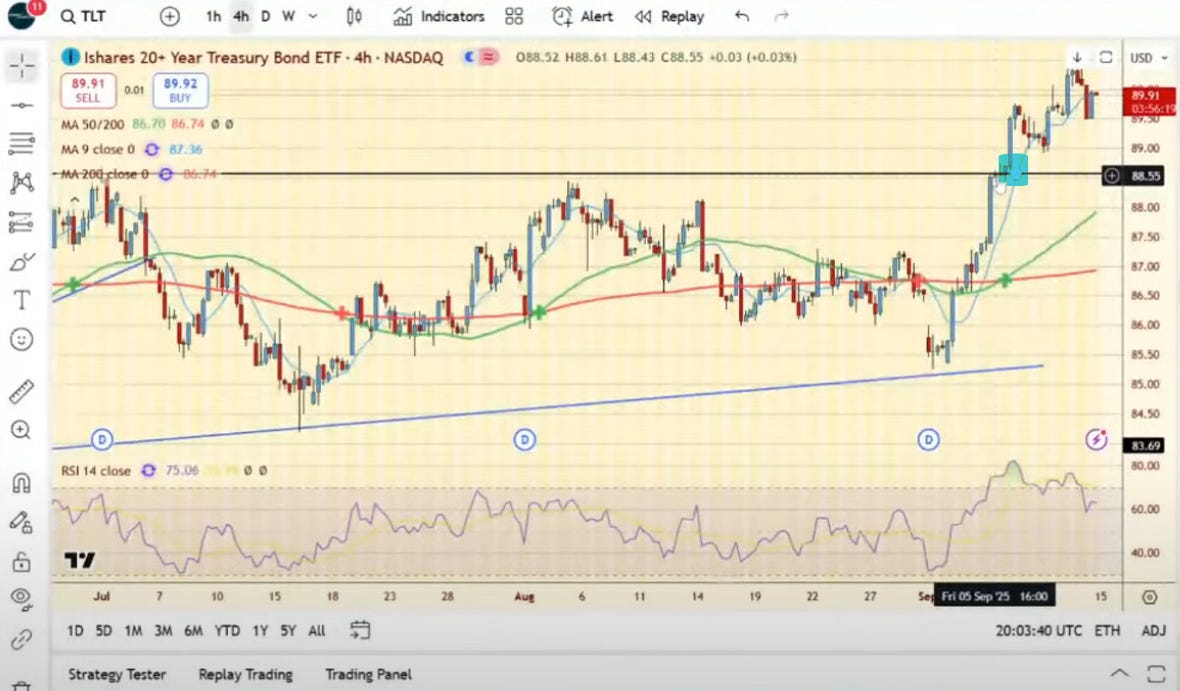Select the 4h timeframe
This screenshot has height=691, width=1180.
click(x=241, y=17)
